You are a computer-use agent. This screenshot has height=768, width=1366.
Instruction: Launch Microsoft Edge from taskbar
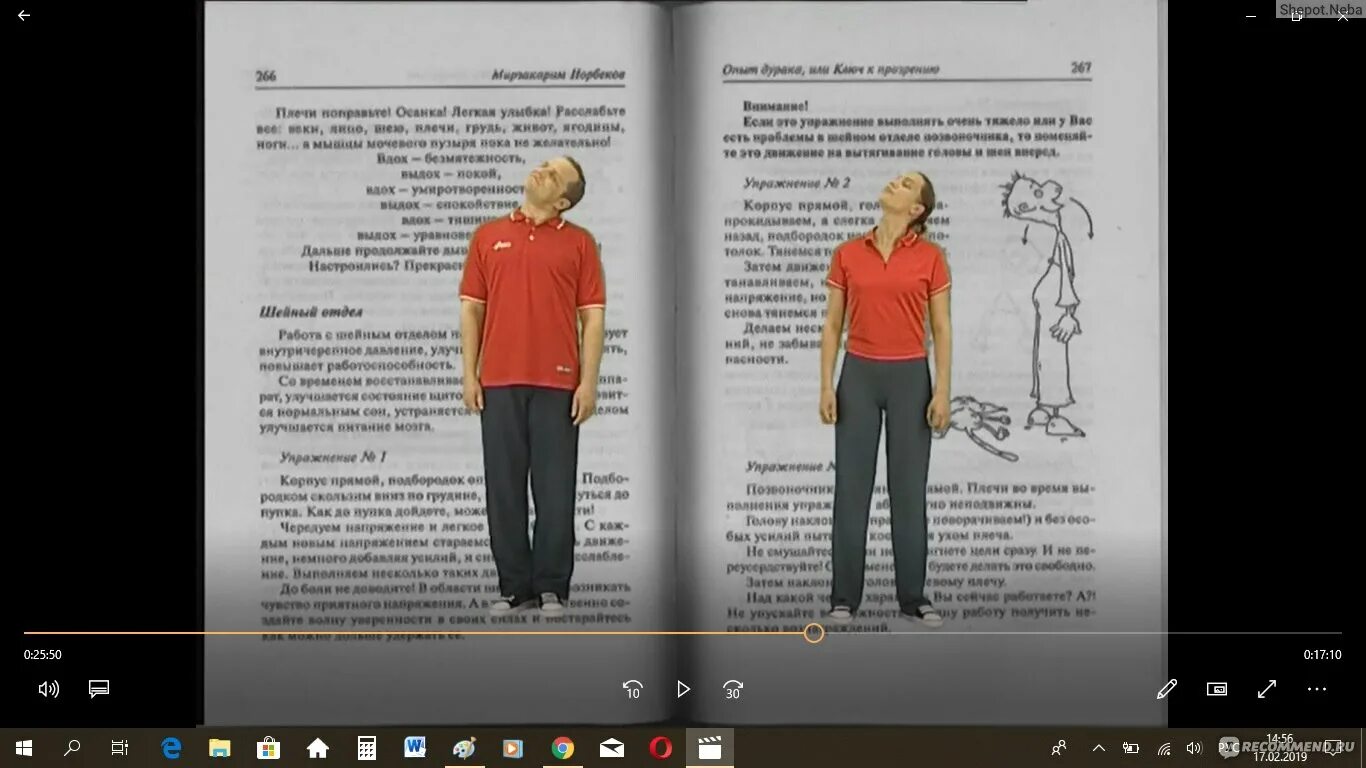coord(171,748)
